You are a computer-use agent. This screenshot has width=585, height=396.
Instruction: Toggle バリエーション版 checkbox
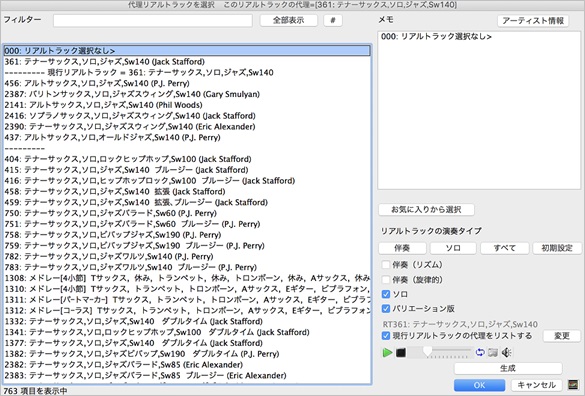pyautogui.click(x=386, y=309)
